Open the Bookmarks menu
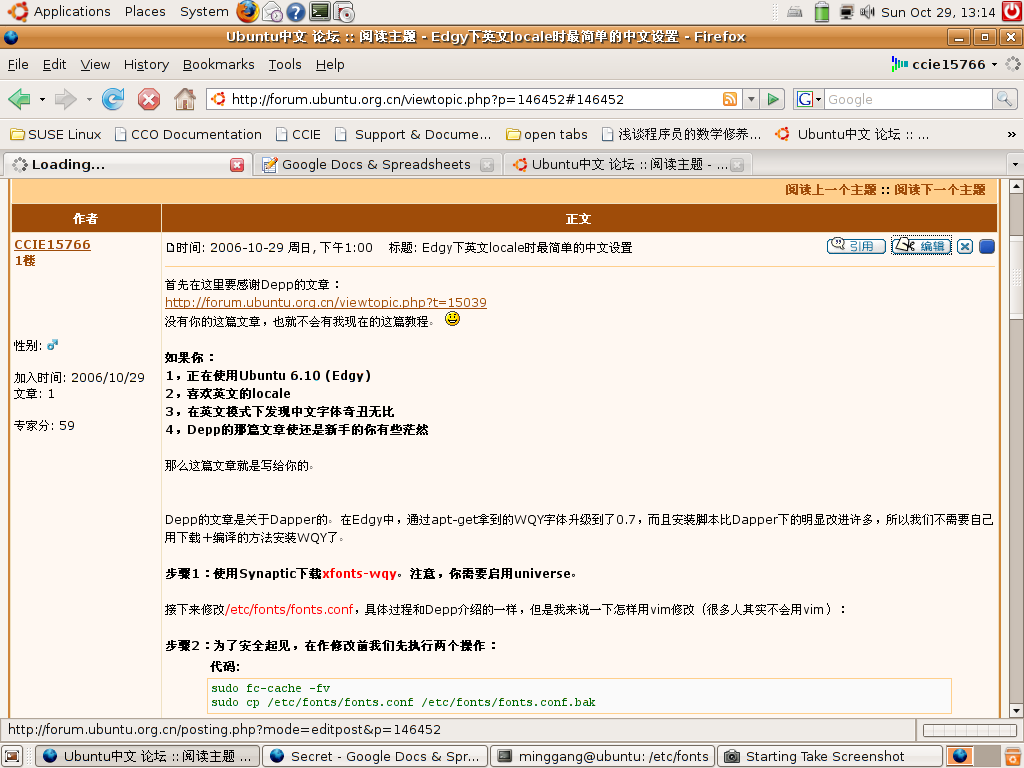 click(218, 64)
